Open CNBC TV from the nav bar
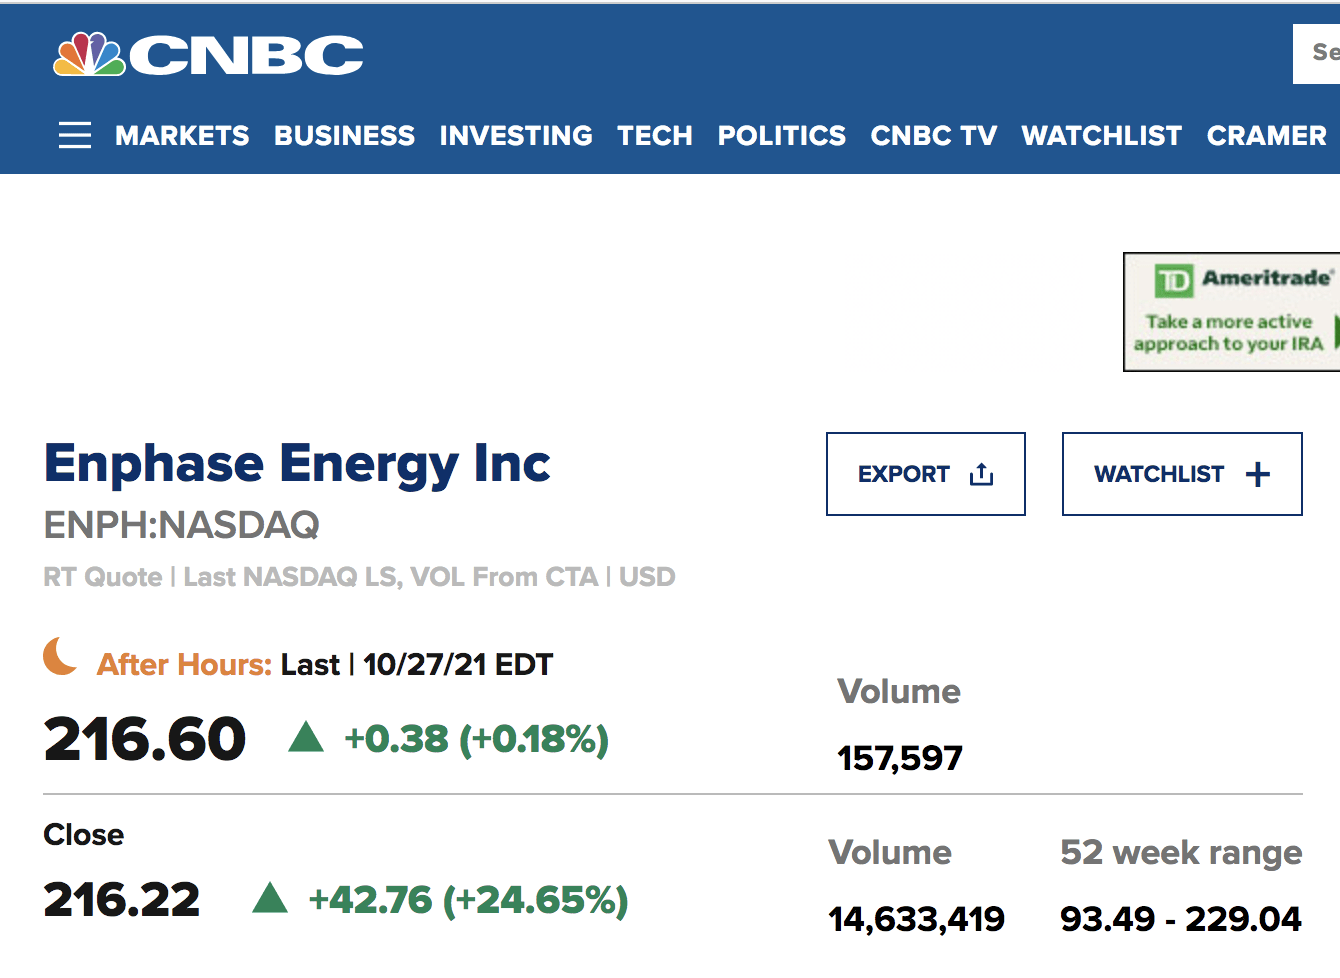1340x978 pixels. point(934,135)
